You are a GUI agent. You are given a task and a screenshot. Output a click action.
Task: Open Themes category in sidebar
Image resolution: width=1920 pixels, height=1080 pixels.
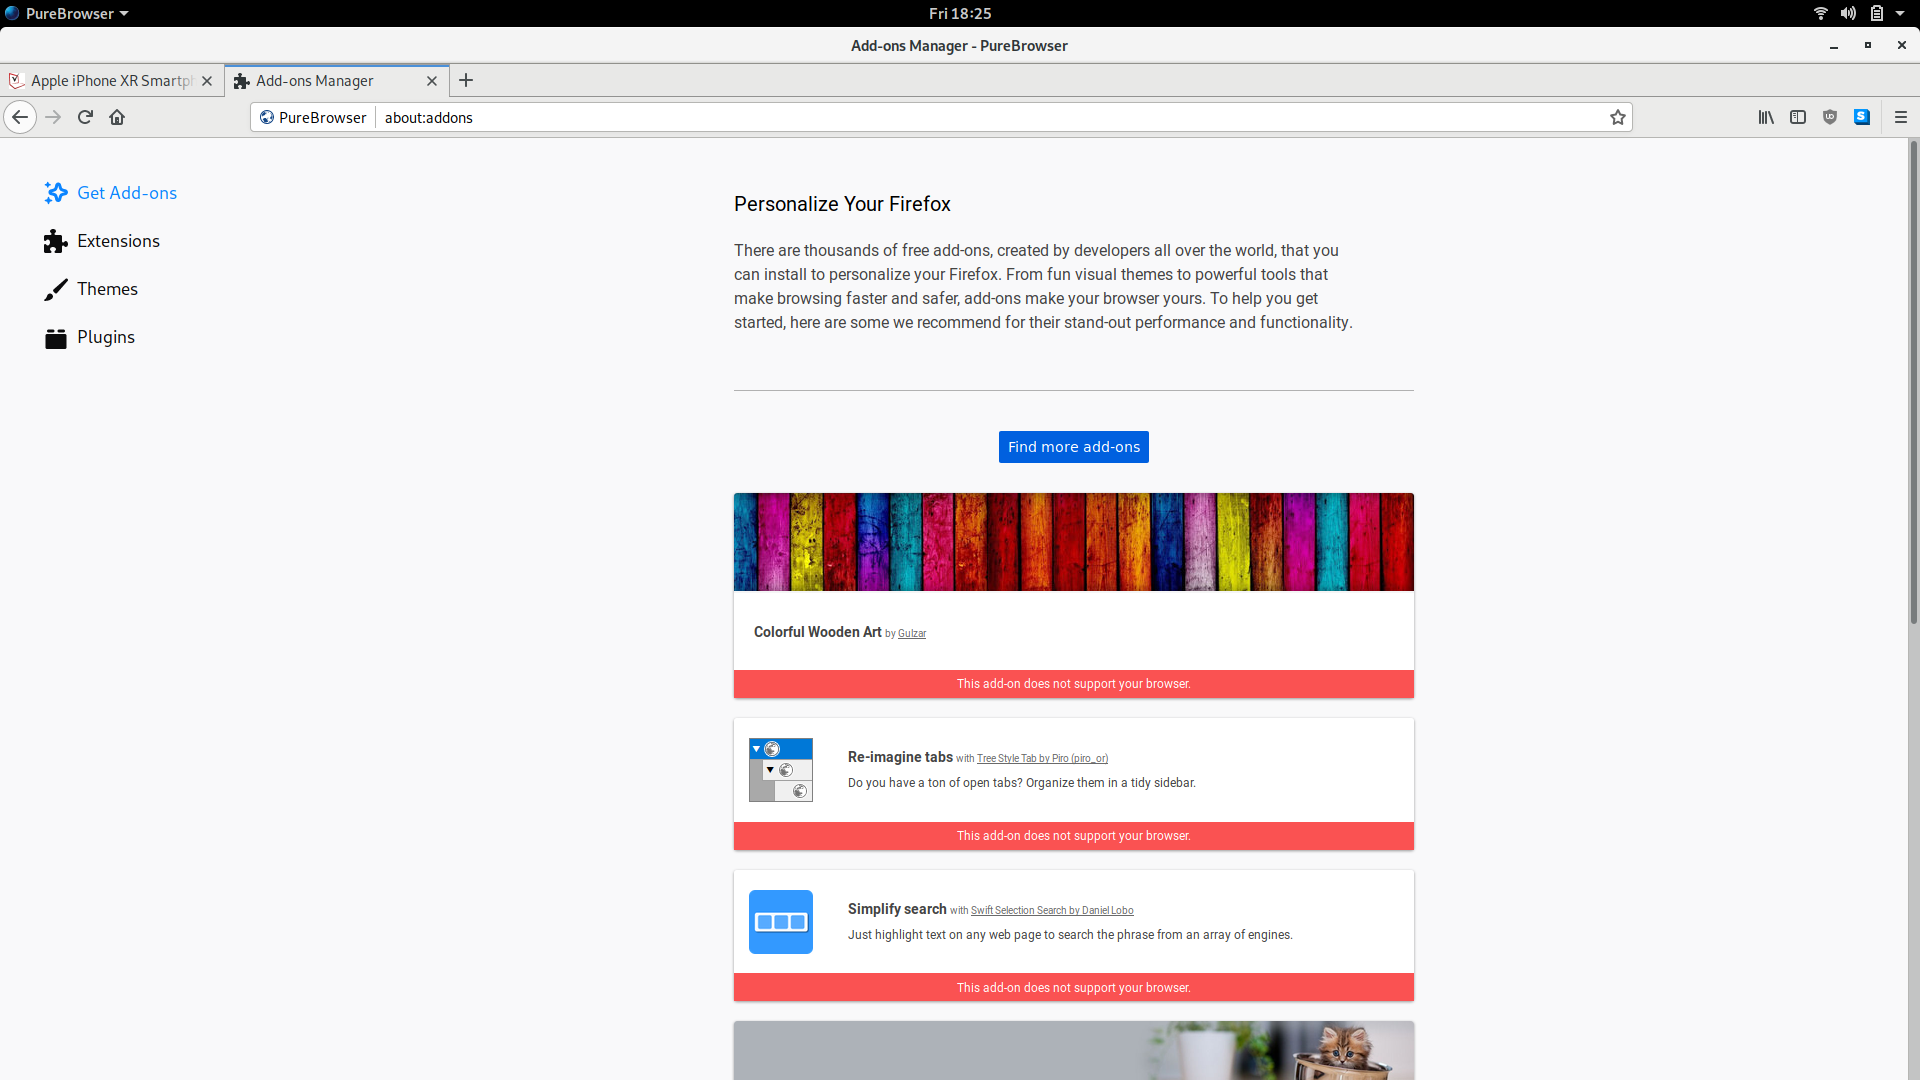point(107,289)
